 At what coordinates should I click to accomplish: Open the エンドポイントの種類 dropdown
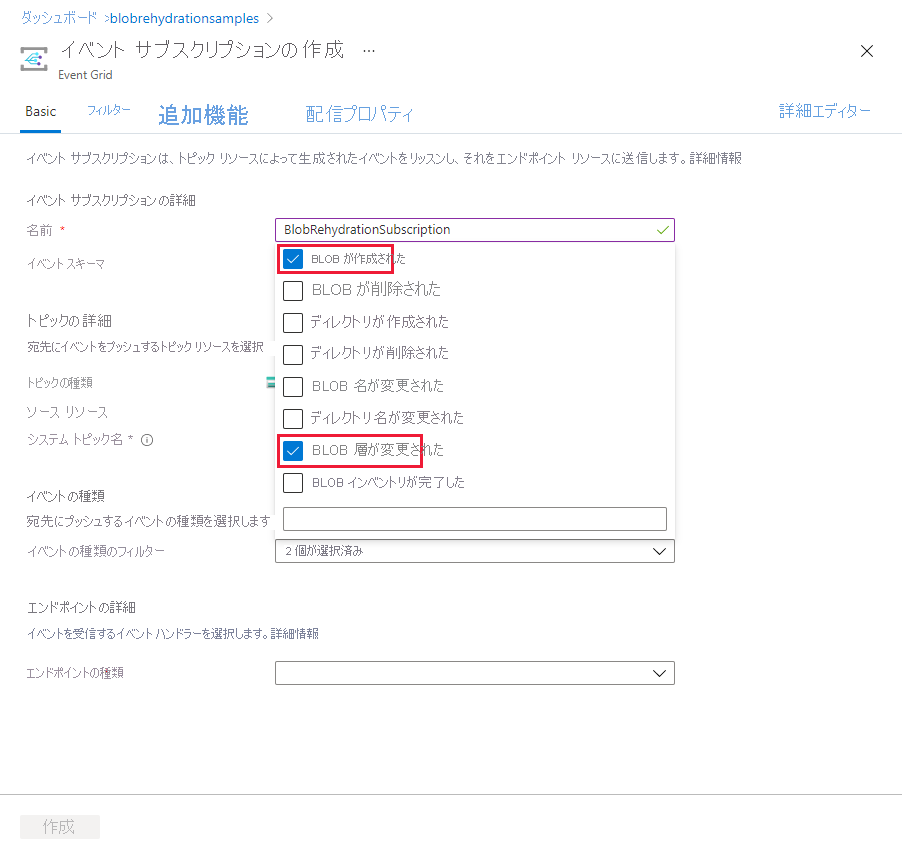click(x=659, y=672)
